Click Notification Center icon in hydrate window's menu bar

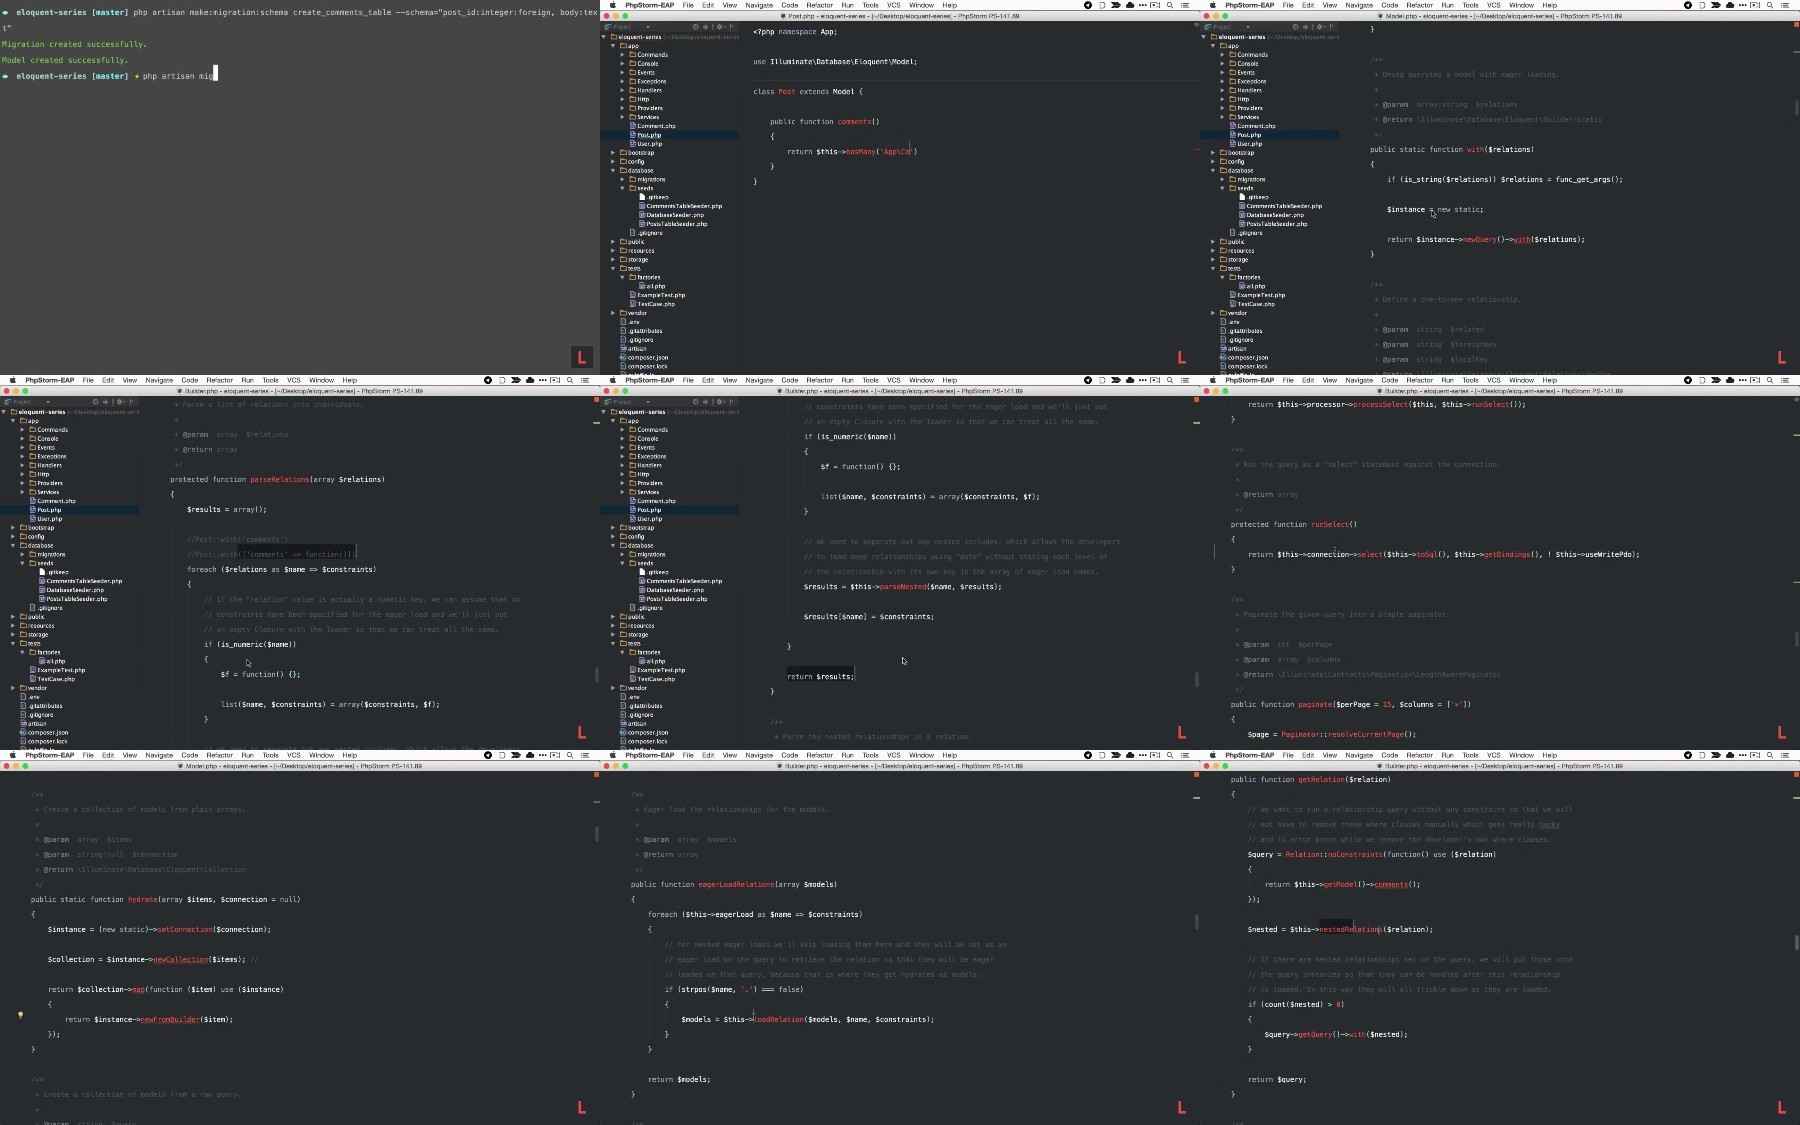pos(585,755)
